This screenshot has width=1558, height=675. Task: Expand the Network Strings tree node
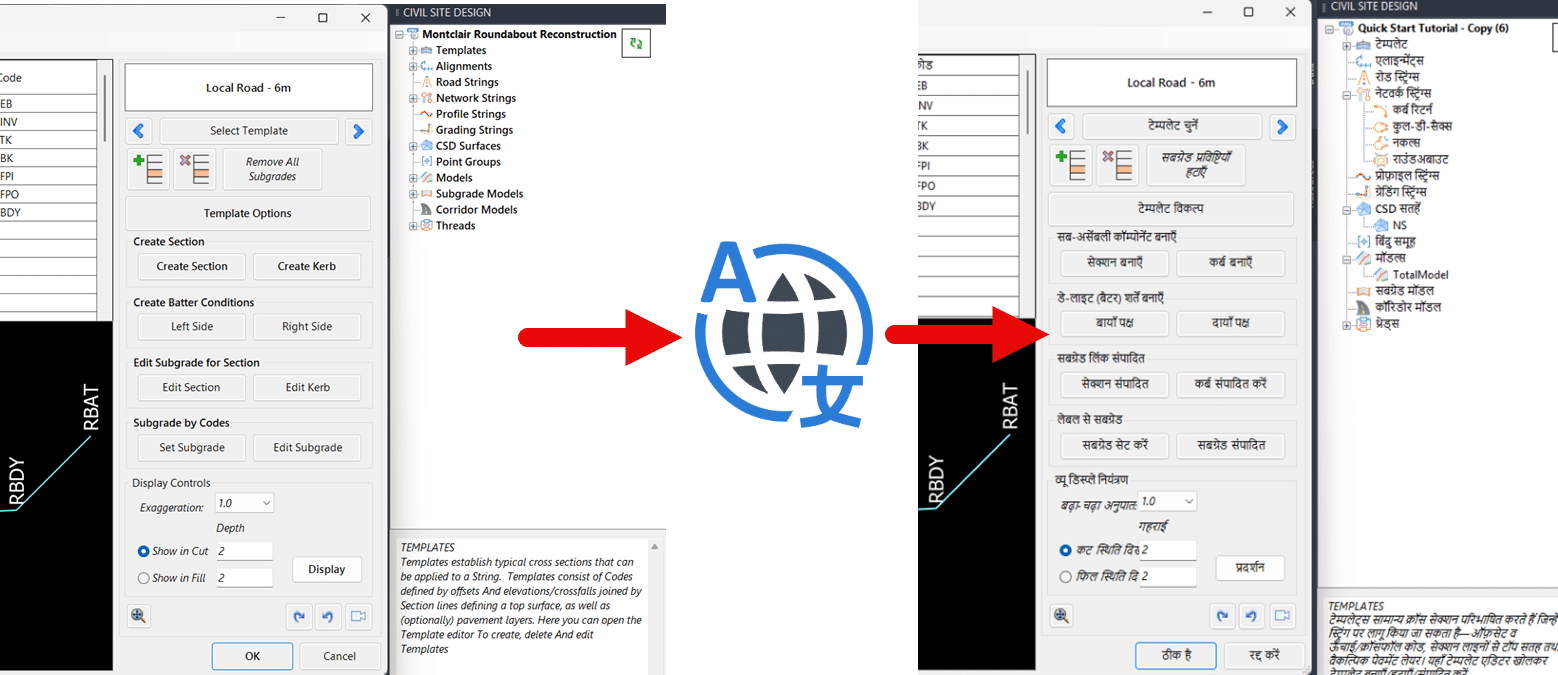[413, 98]
